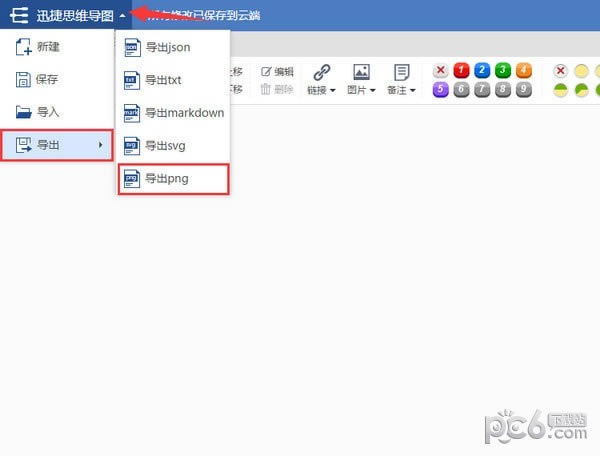
Task: Click the chain link icon
Action: click(x=322, y=72)
